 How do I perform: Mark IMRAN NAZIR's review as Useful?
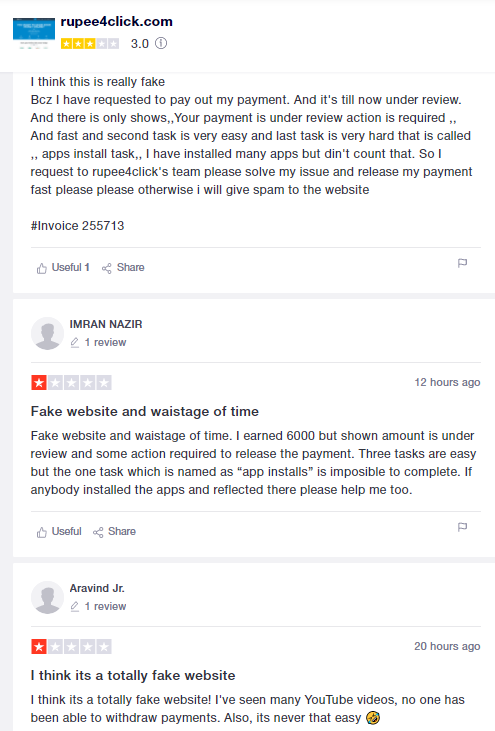pyautogui.click(x=59, y=531)
